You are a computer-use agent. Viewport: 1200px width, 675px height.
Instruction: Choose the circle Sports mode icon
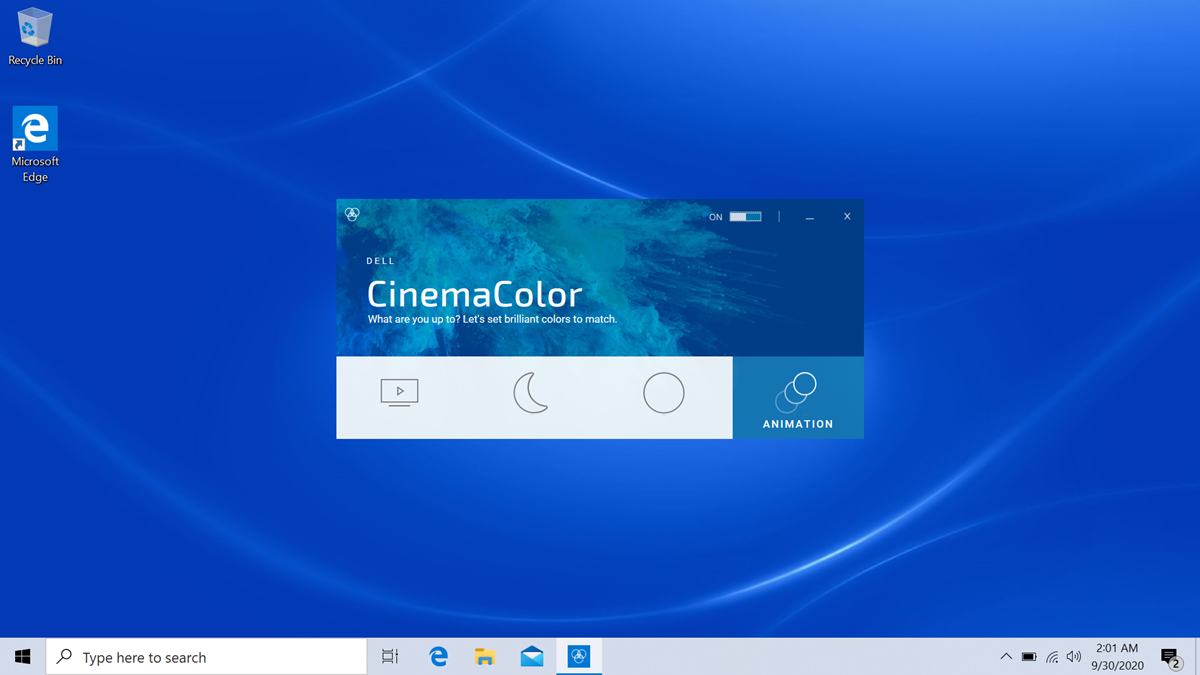(664, 393)
